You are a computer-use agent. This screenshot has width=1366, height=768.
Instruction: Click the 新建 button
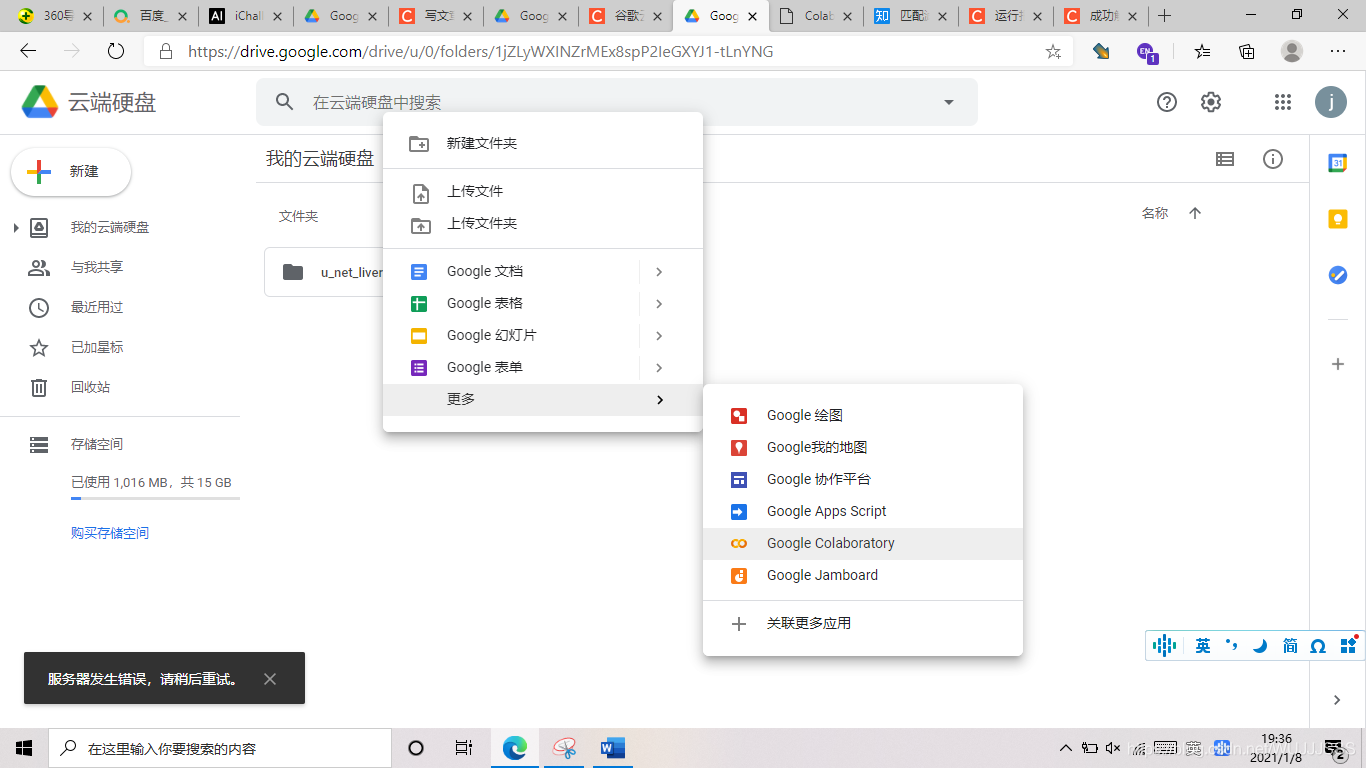coord(71,172)
